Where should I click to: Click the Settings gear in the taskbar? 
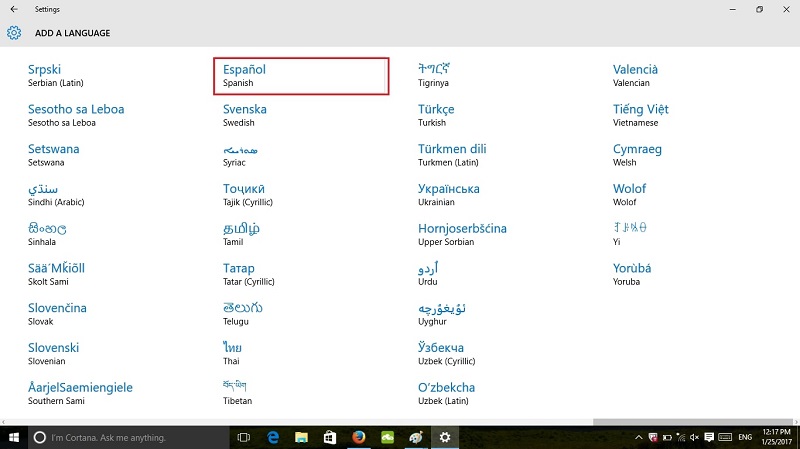coord(445,437)
